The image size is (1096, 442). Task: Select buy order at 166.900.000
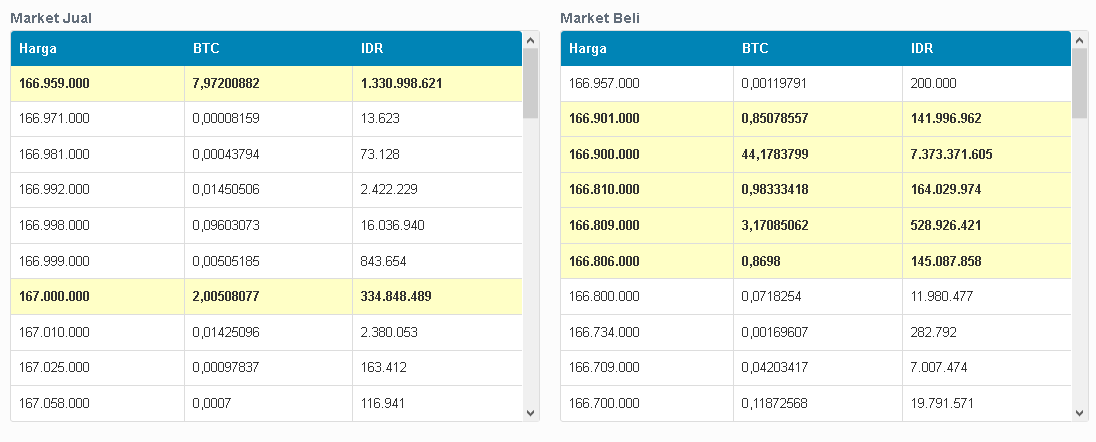(604, 154)
